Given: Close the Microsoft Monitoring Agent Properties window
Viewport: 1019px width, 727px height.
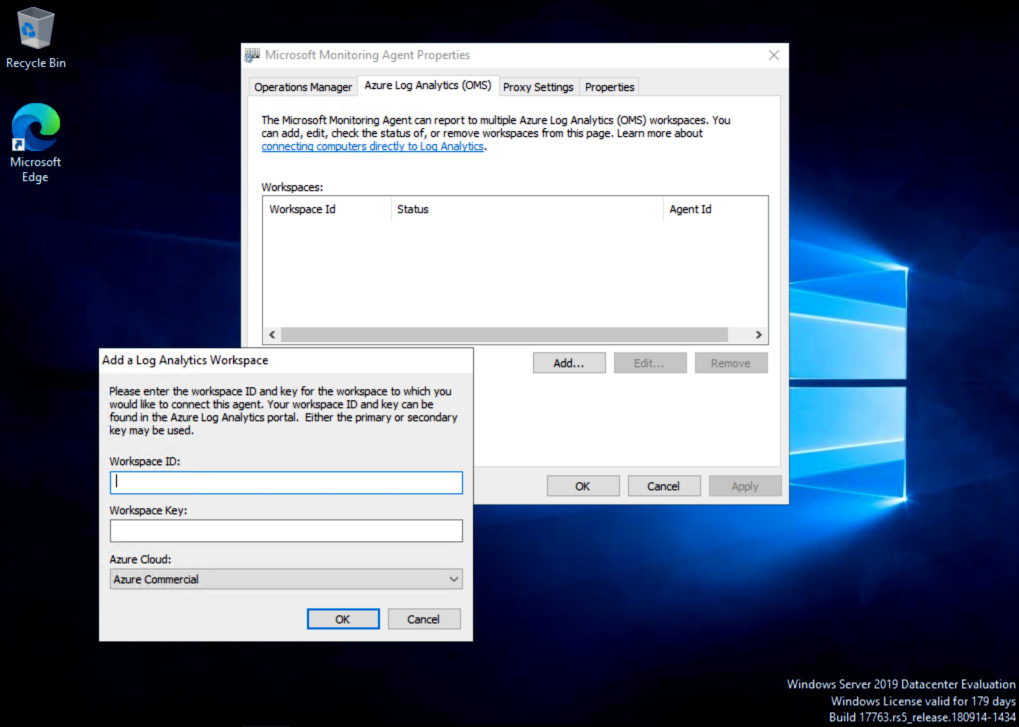Looking at the screenshot, I should coord(773,55).
